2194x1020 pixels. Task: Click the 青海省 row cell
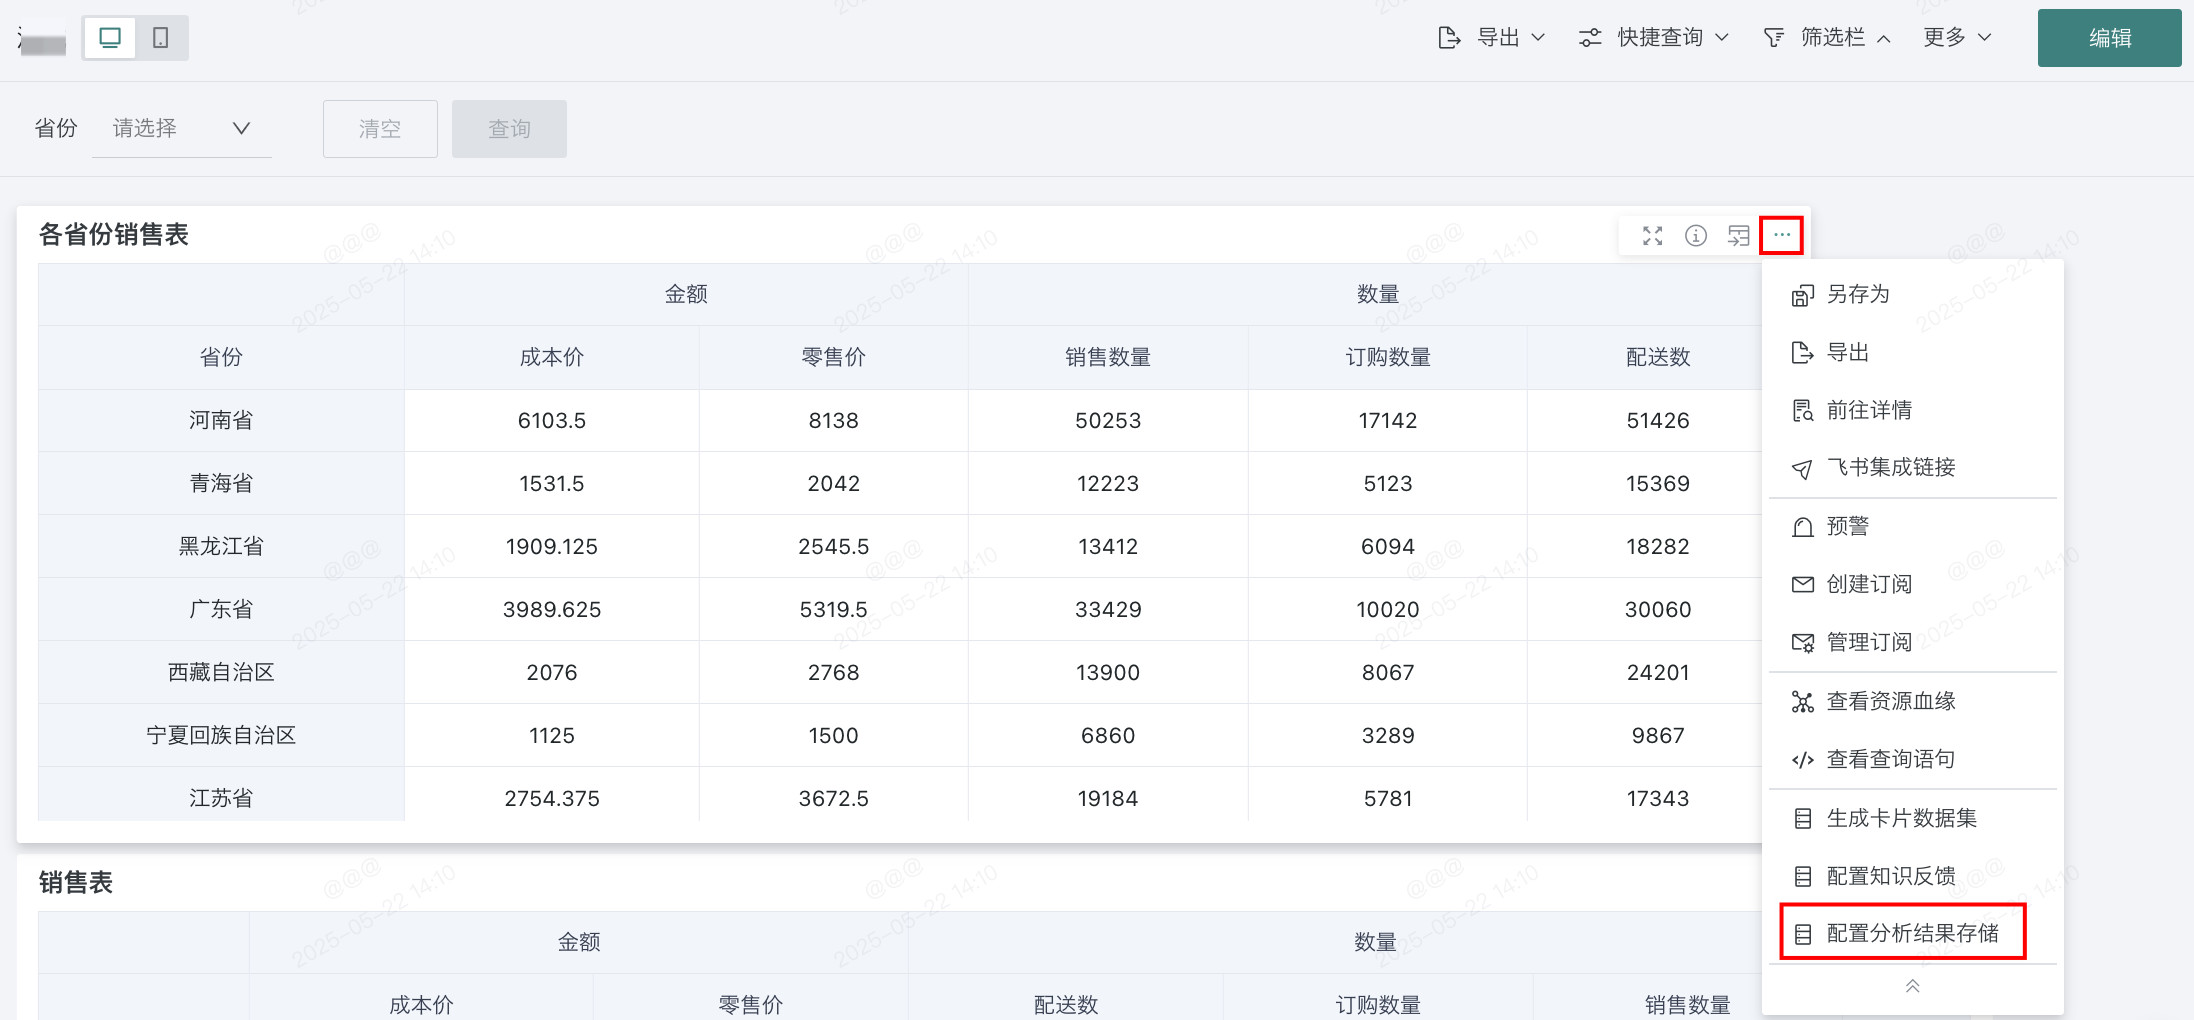(x=221, y=483)
